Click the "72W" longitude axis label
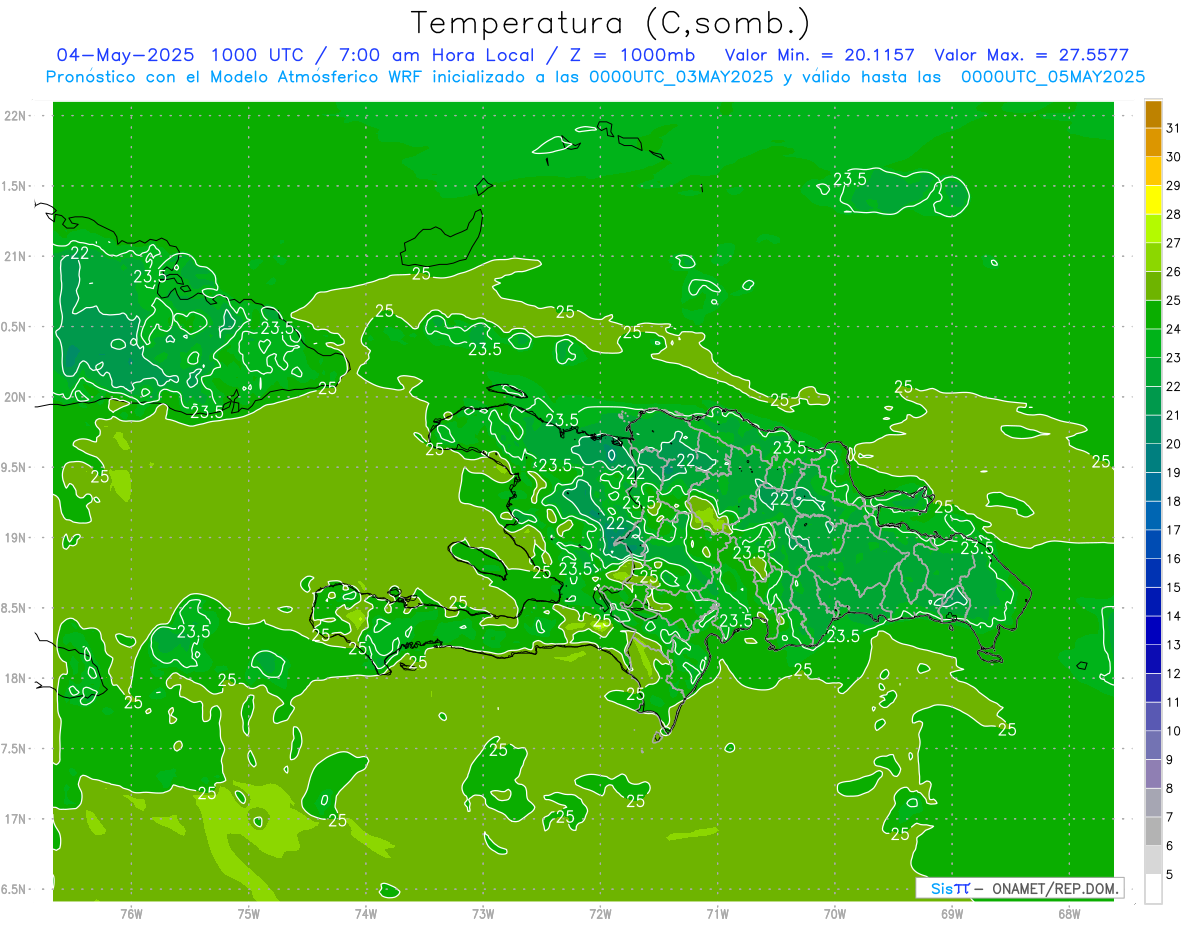The image size is (1200, 927). click(x=600, y=913)
